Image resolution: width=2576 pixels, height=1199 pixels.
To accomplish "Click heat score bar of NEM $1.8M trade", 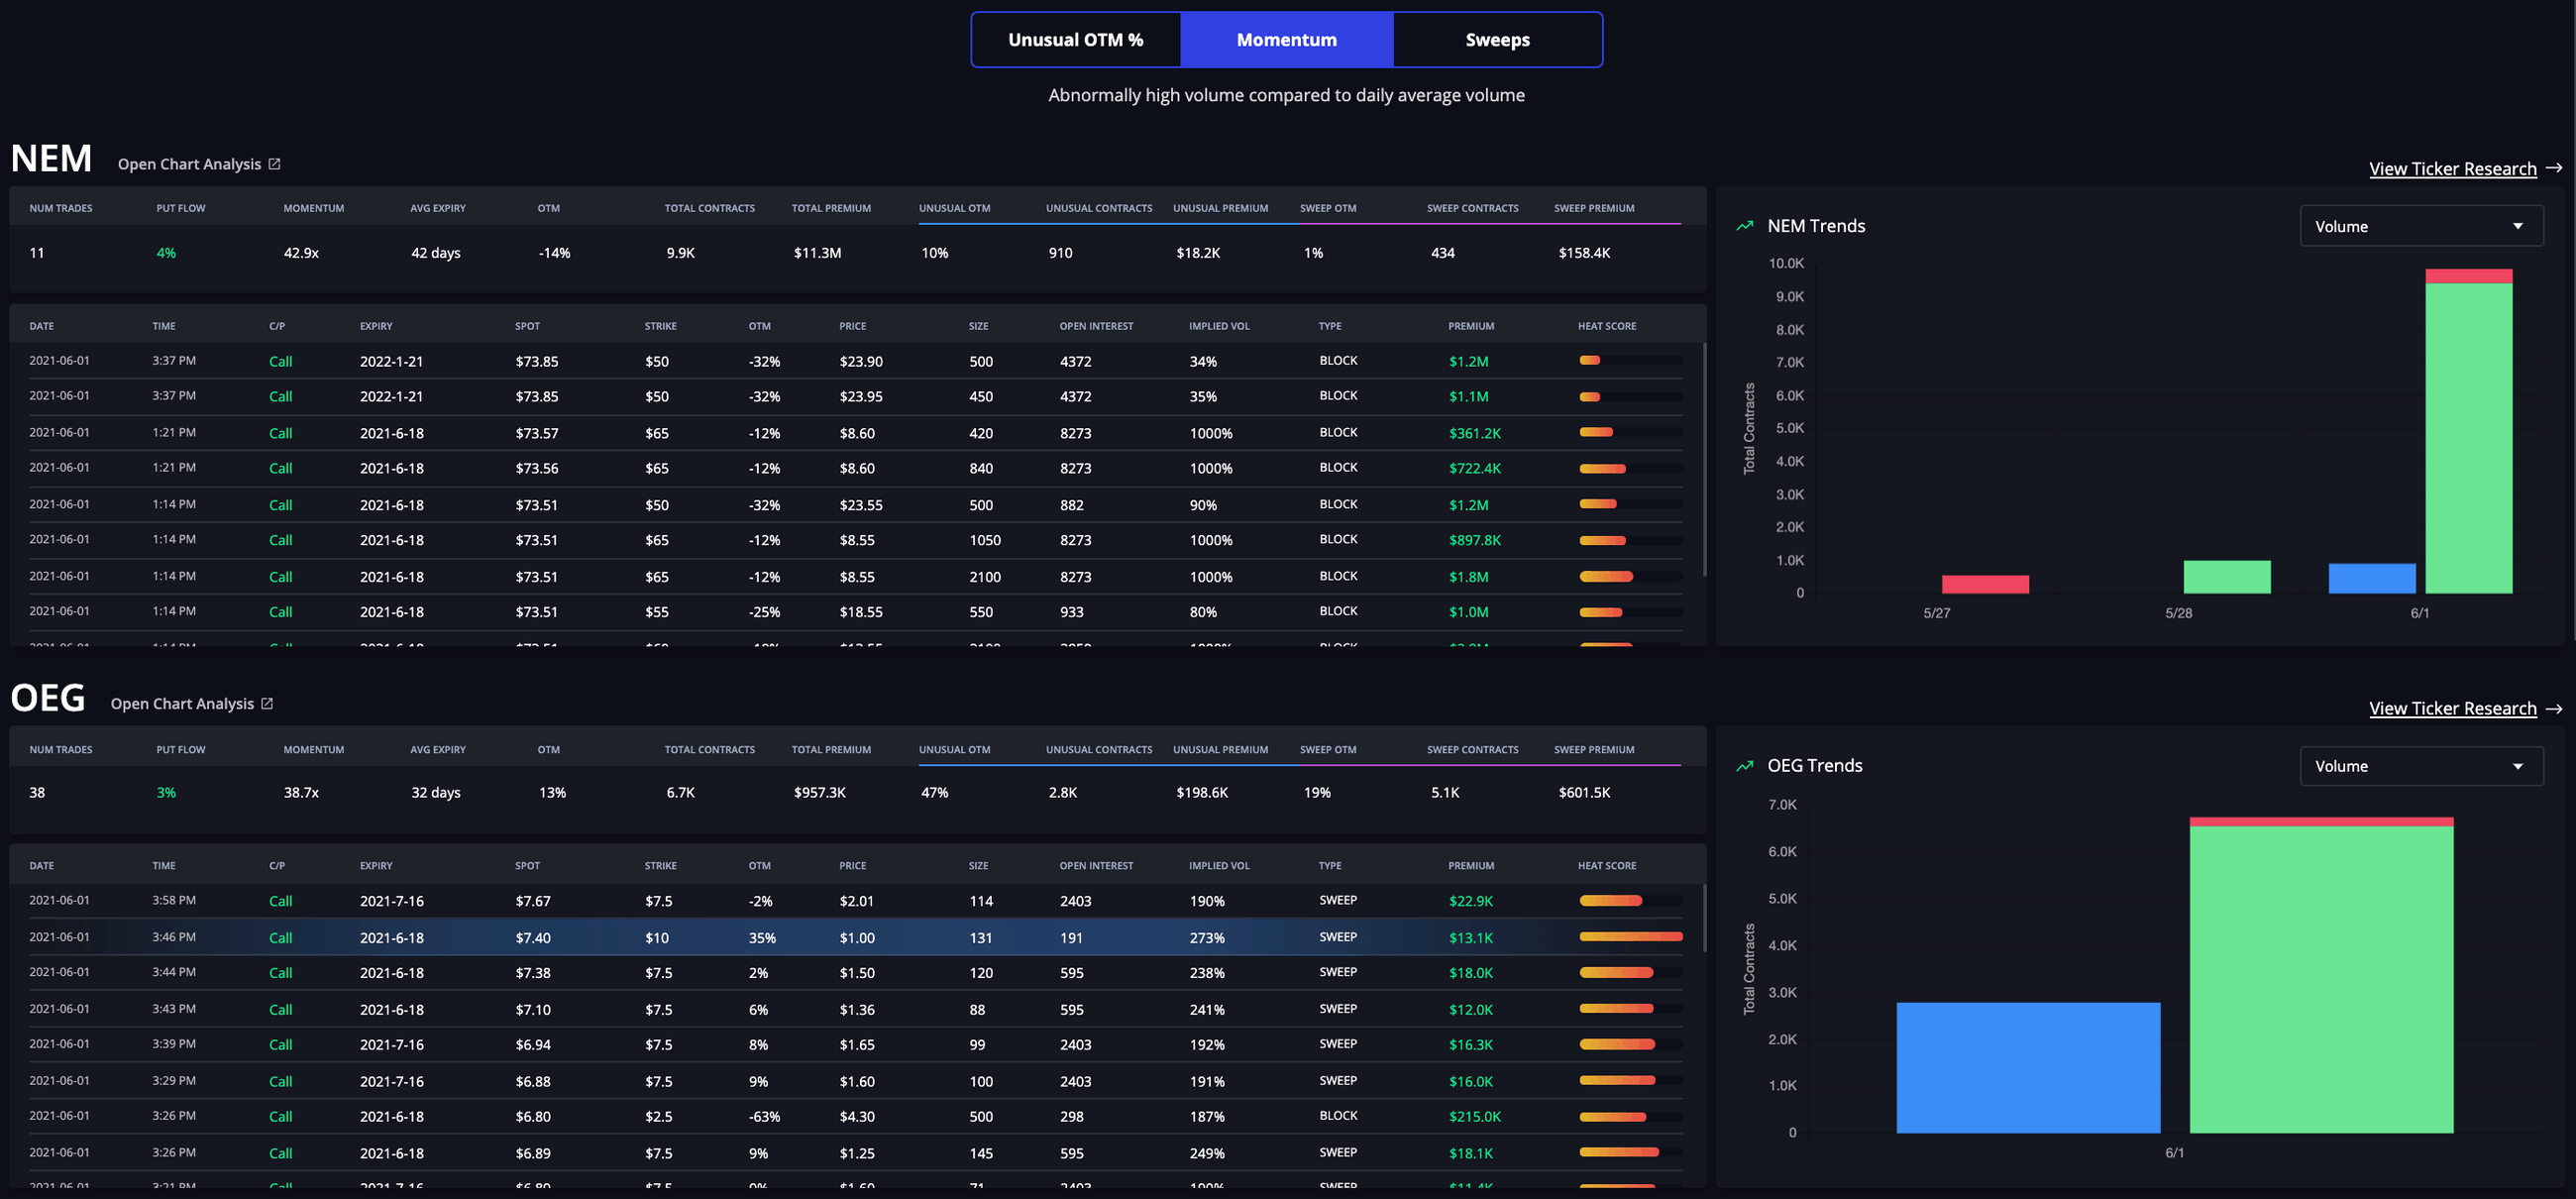I will pos(1630,577).
